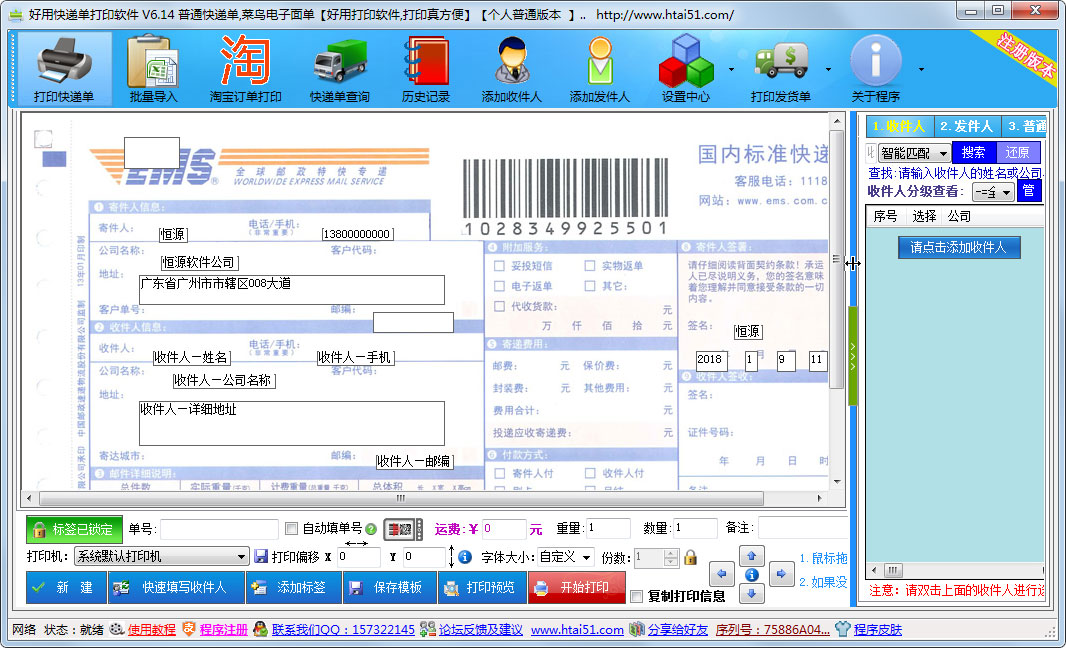Move label right with the right arrow
The image size is (1066, 648).
(x=781, y=574)
